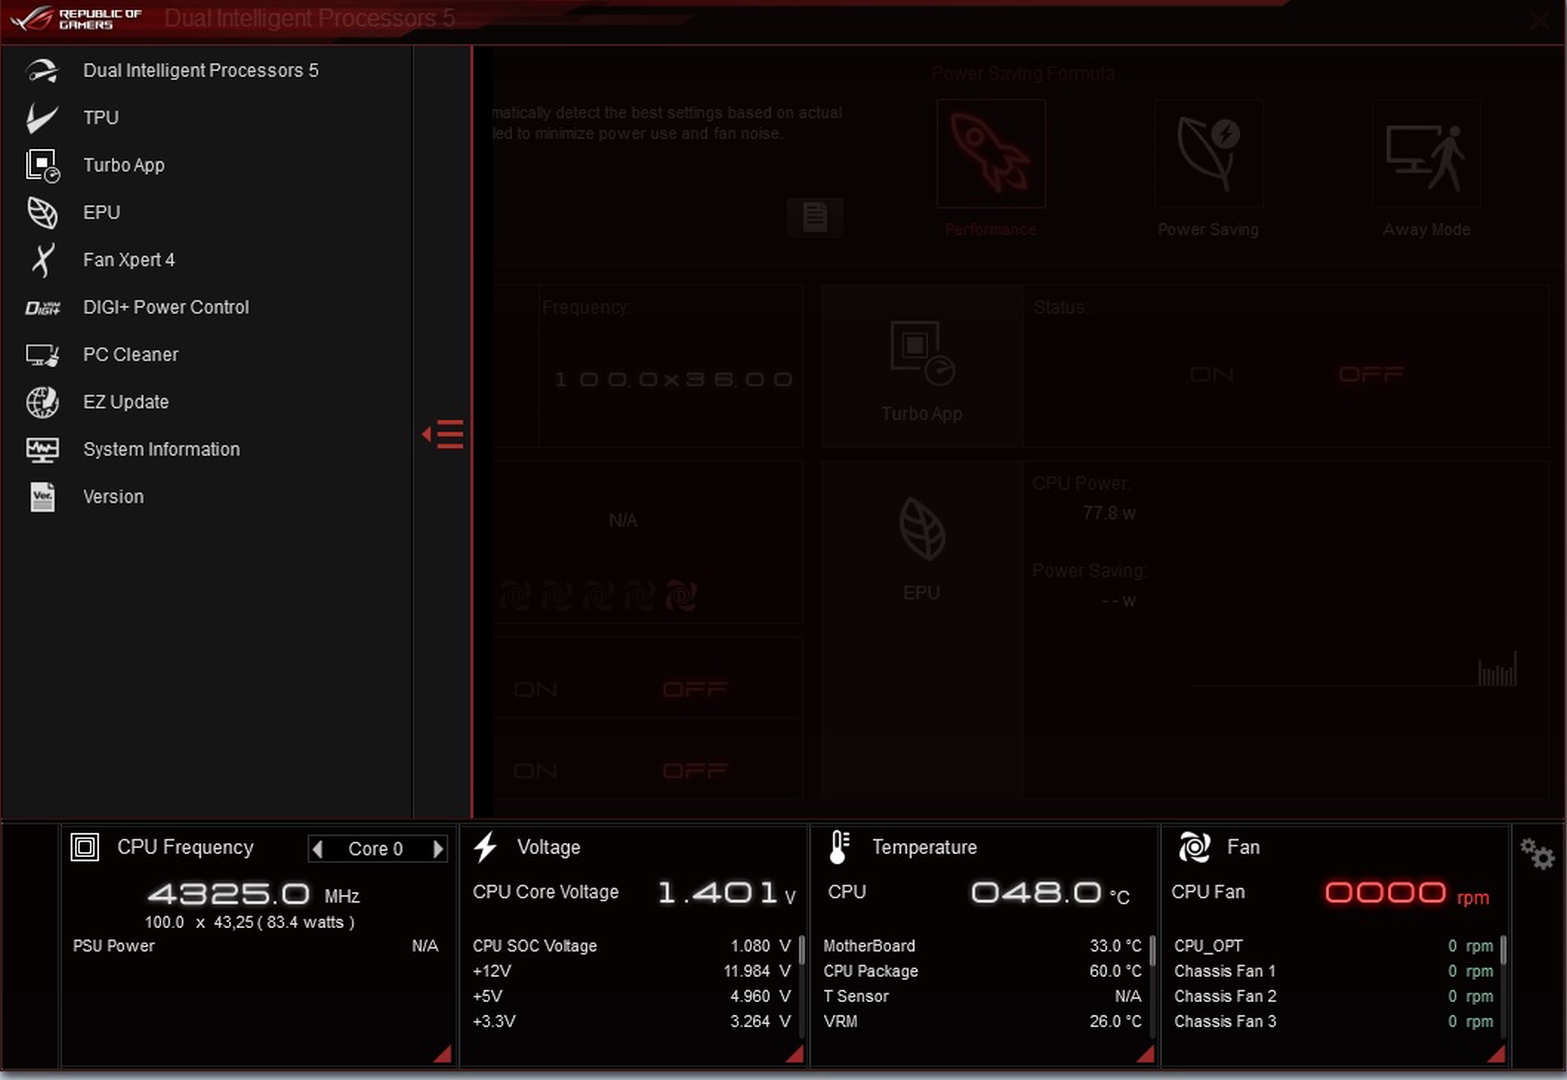Image resolution: width=1567 pixels, height=1080 pixels.
Task: Collapse the sidebar menu with red list icon
Action: [443, 434]
